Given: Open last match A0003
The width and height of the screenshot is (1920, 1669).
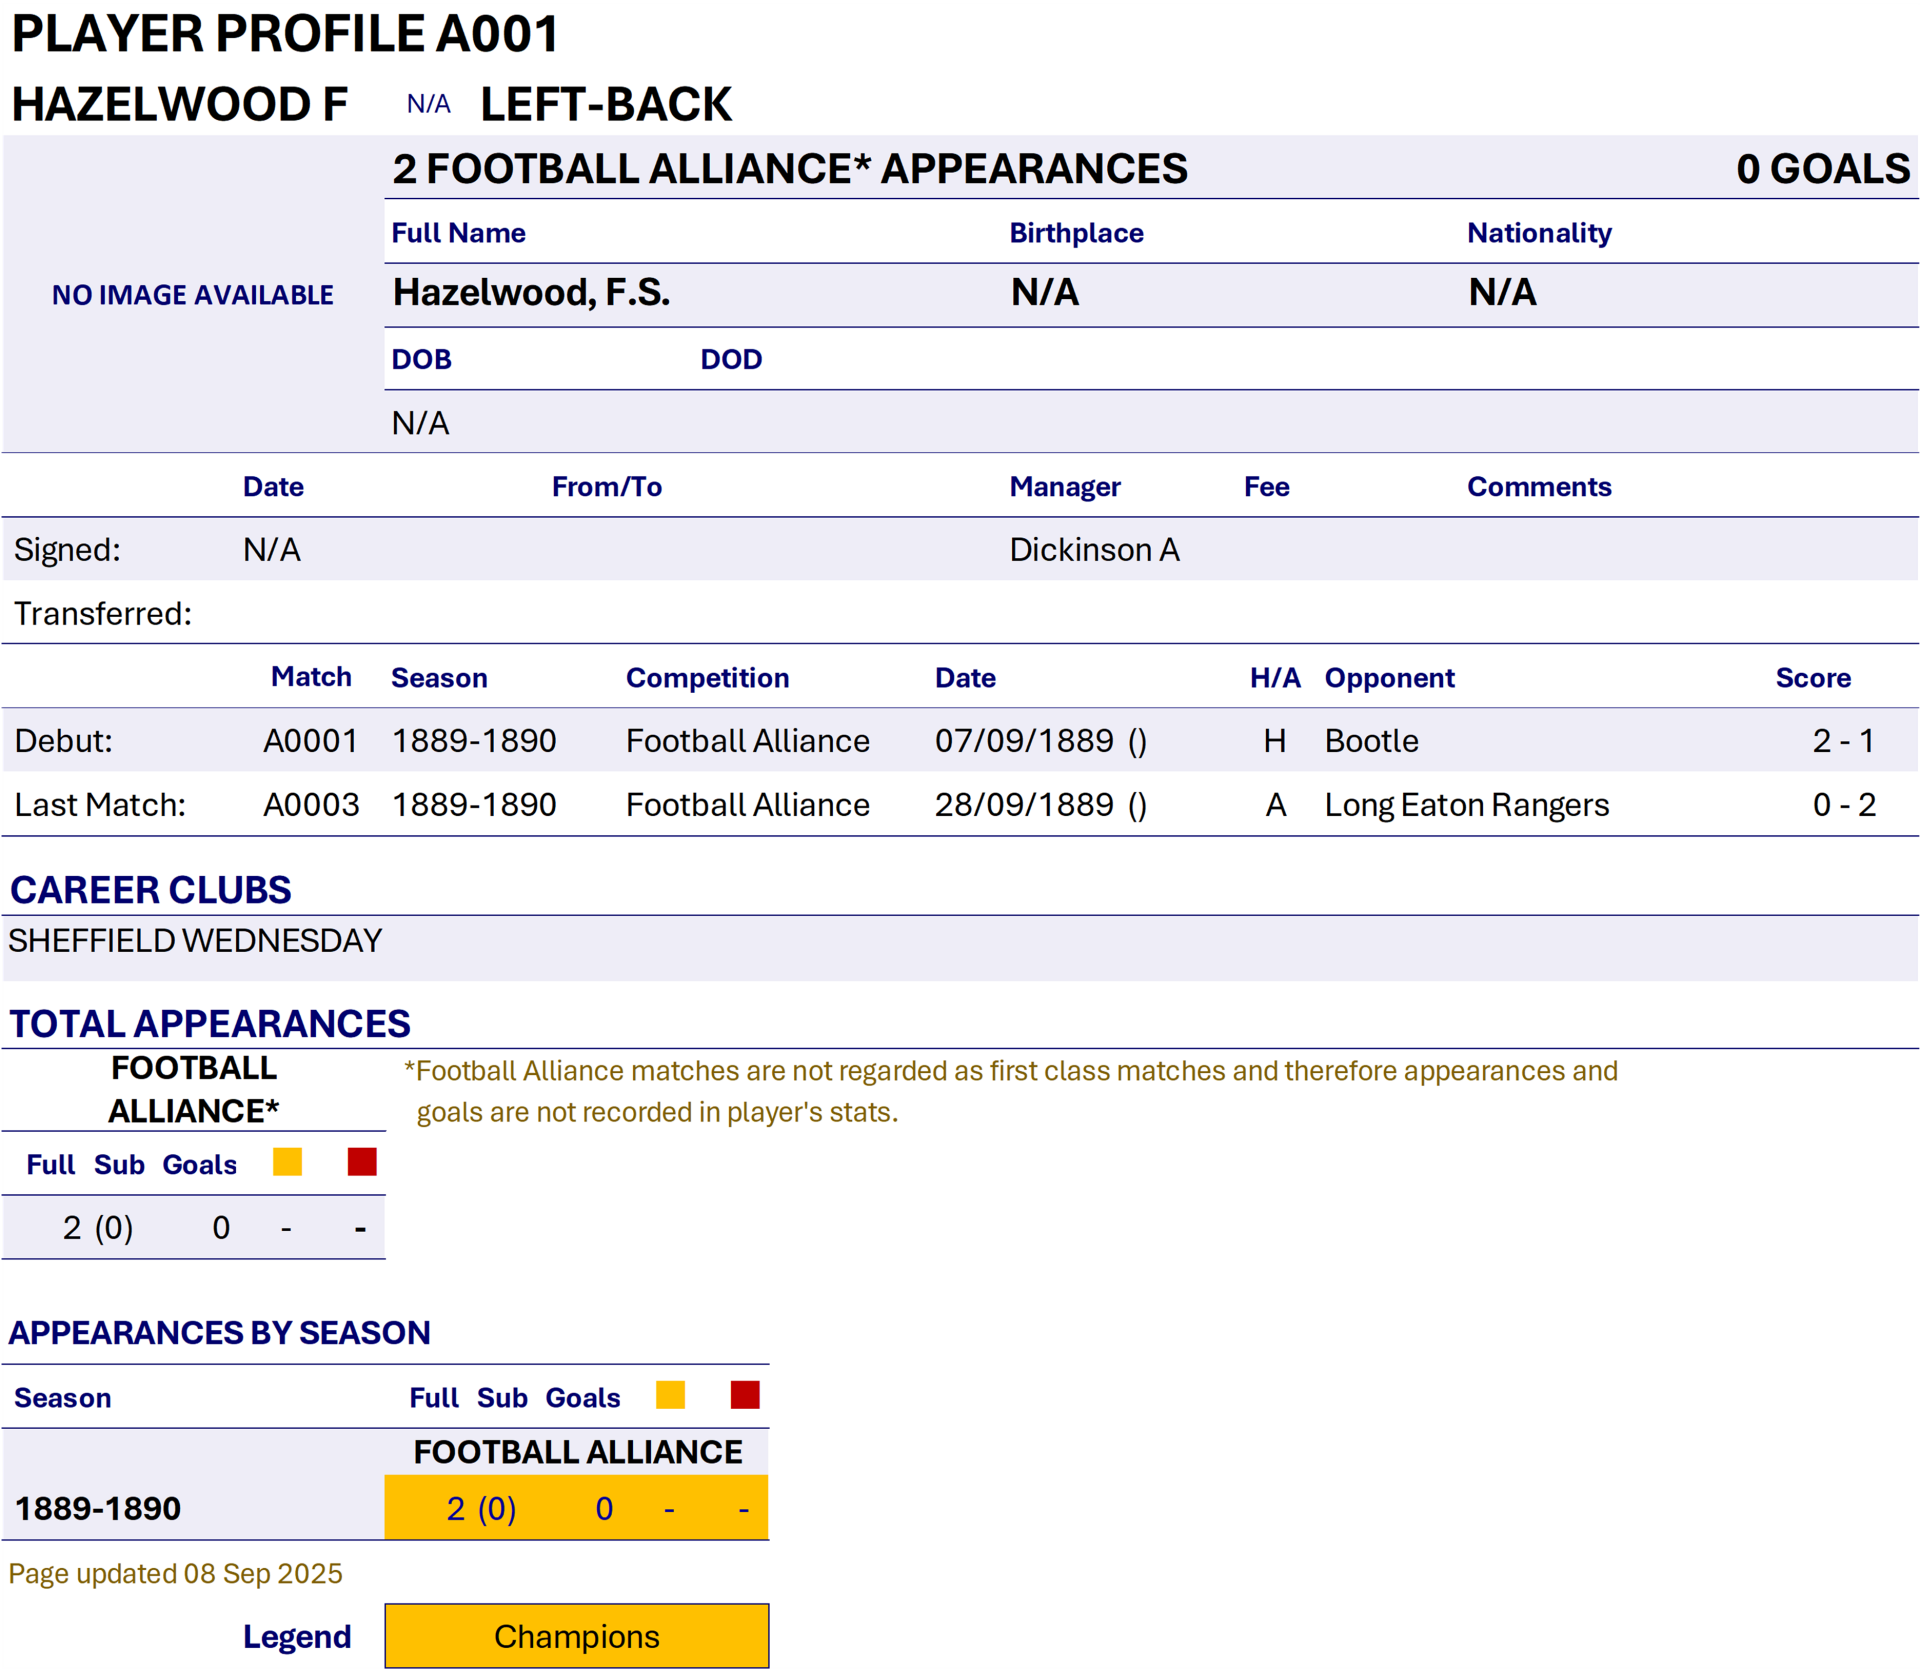Looking at the screenshot, I should [310, 805].
